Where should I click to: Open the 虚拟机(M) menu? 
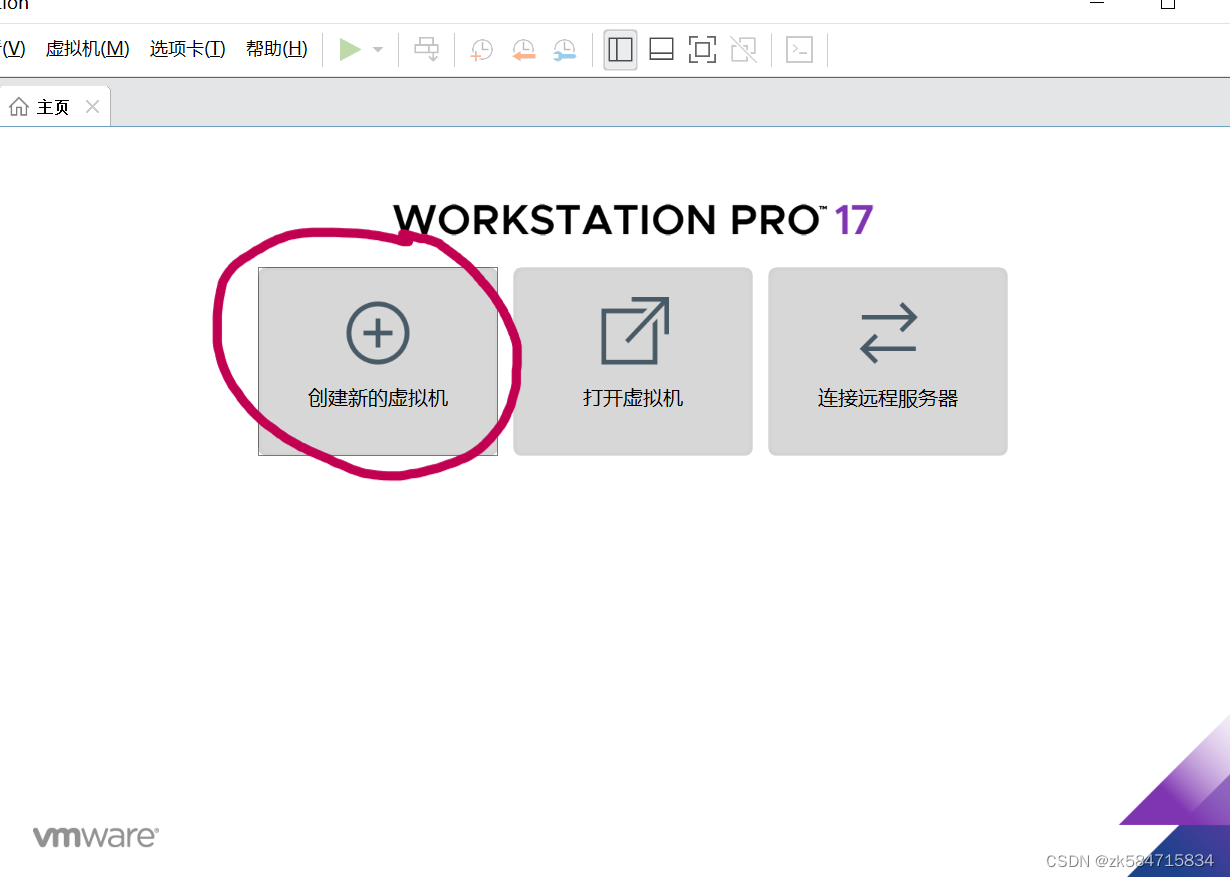(88, 48)
